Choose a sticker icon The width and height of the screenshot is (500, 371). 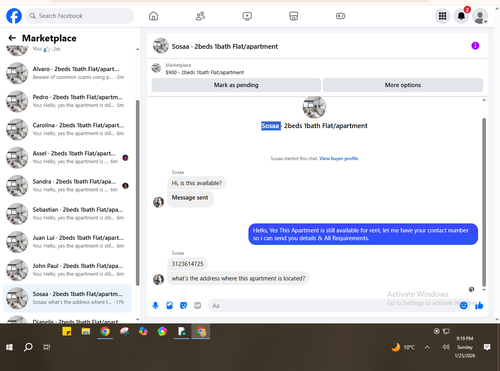(x=183, y=305)
